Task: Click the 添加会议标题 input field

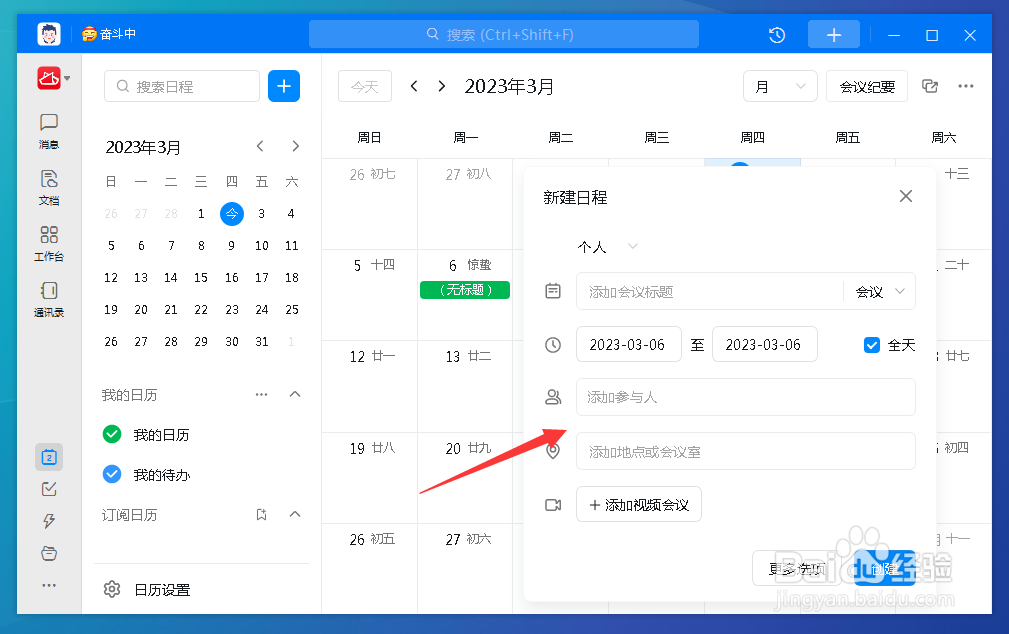Action: (710, 292)
